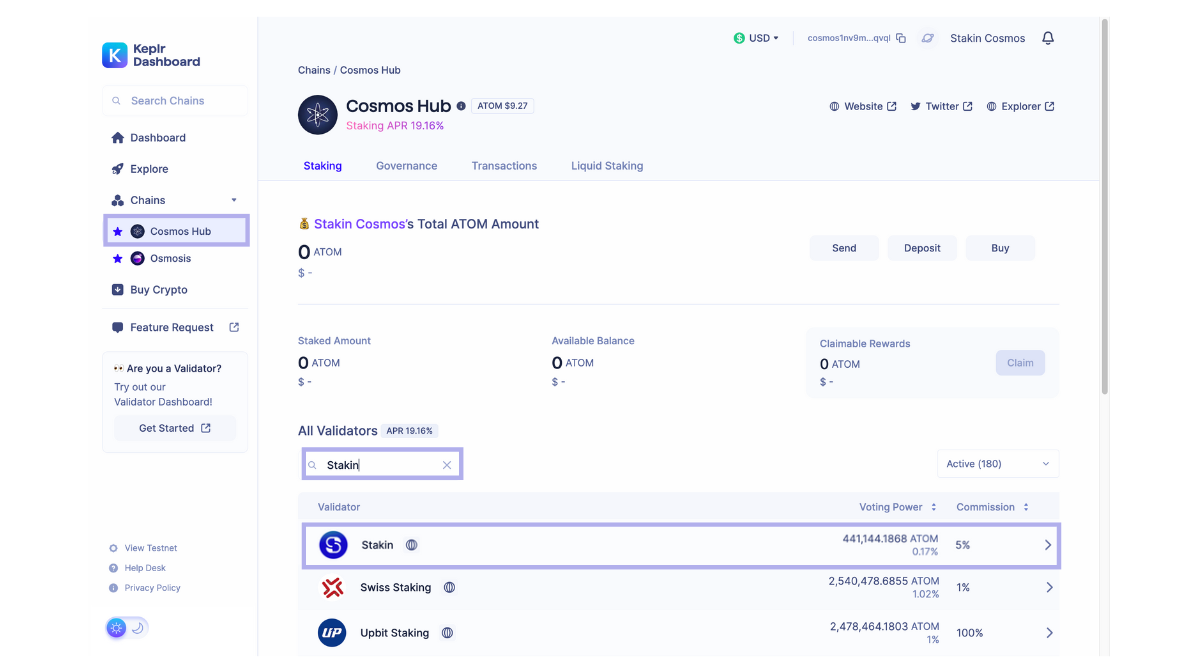Click the Search Chains field
The height and width of the screenshot is (672, 1200).
tap(175, 101)
